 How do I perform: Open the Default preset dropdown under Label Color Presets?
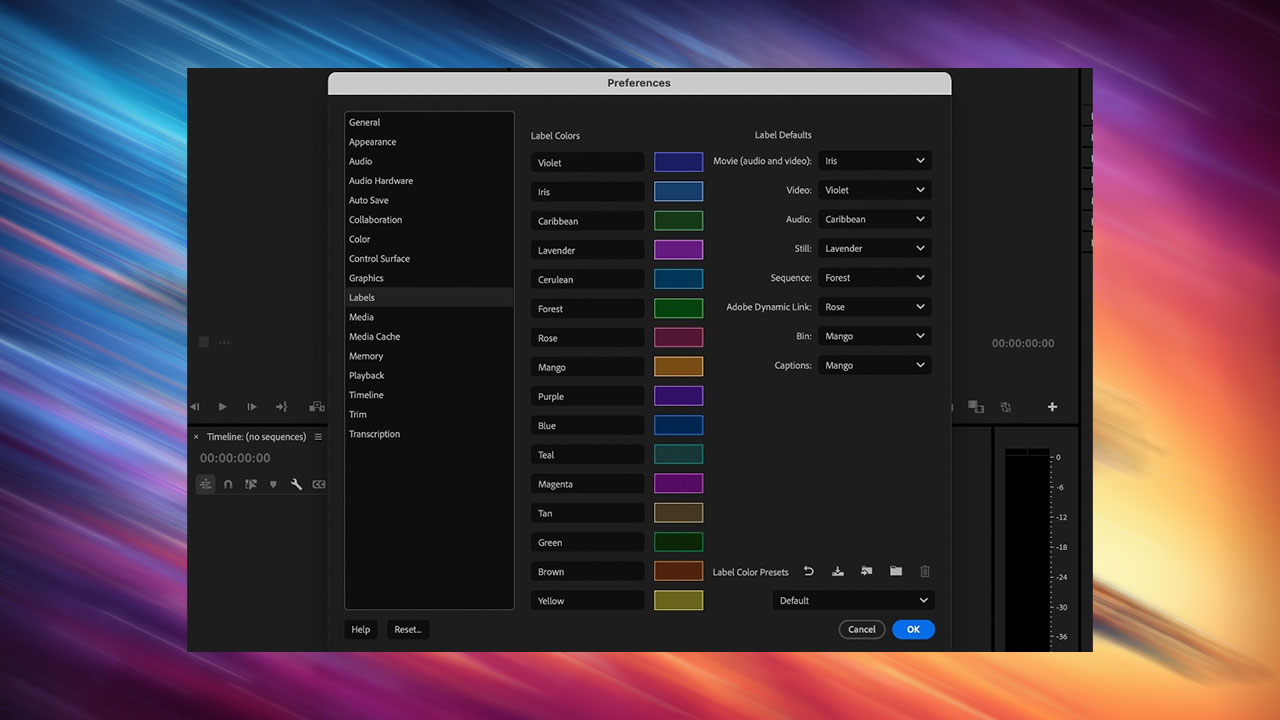(x=853, y=600)
